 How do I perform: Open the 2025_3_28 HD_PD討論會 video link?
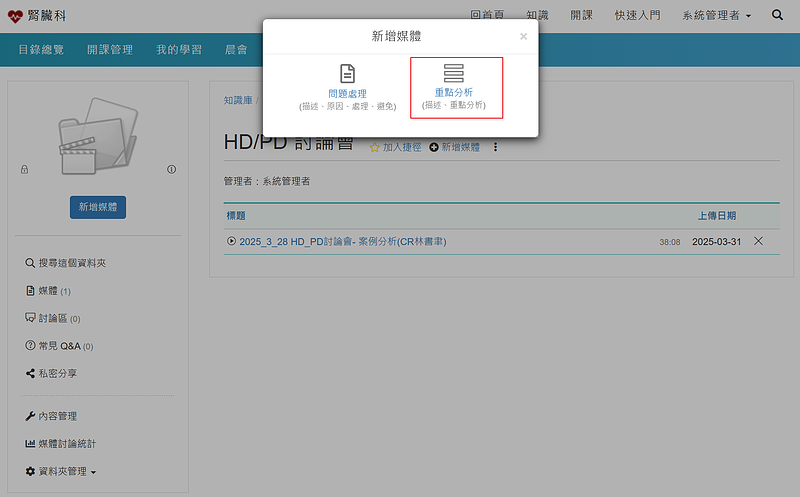pos(342,242)
